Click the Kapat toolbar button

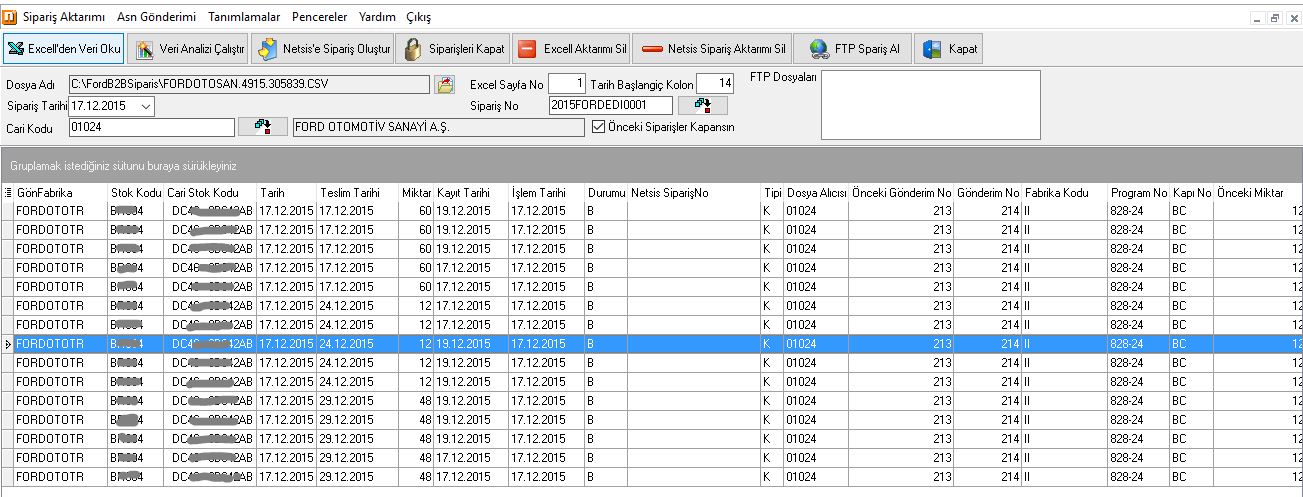(950, 48)
